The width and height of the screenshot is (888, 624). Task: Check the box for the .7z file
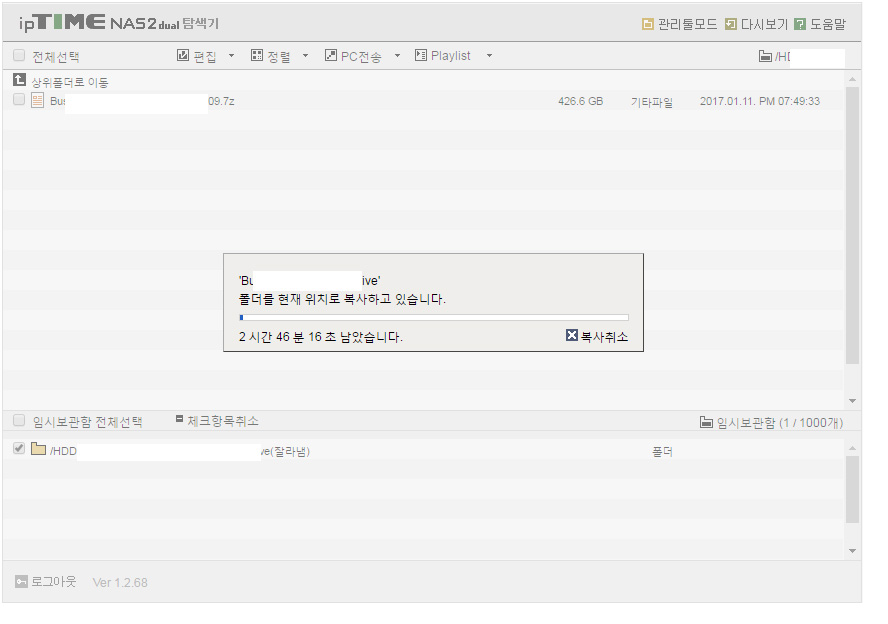coord(19,100)
